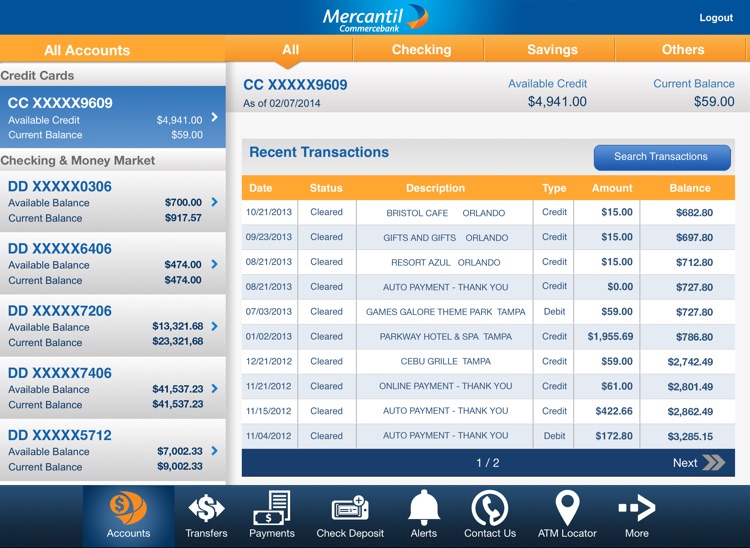Viewport: 750px width, 548px height.
Task: Open the ATM Locator pin icon
Action: pyautogui.click(x=567, y=508)
